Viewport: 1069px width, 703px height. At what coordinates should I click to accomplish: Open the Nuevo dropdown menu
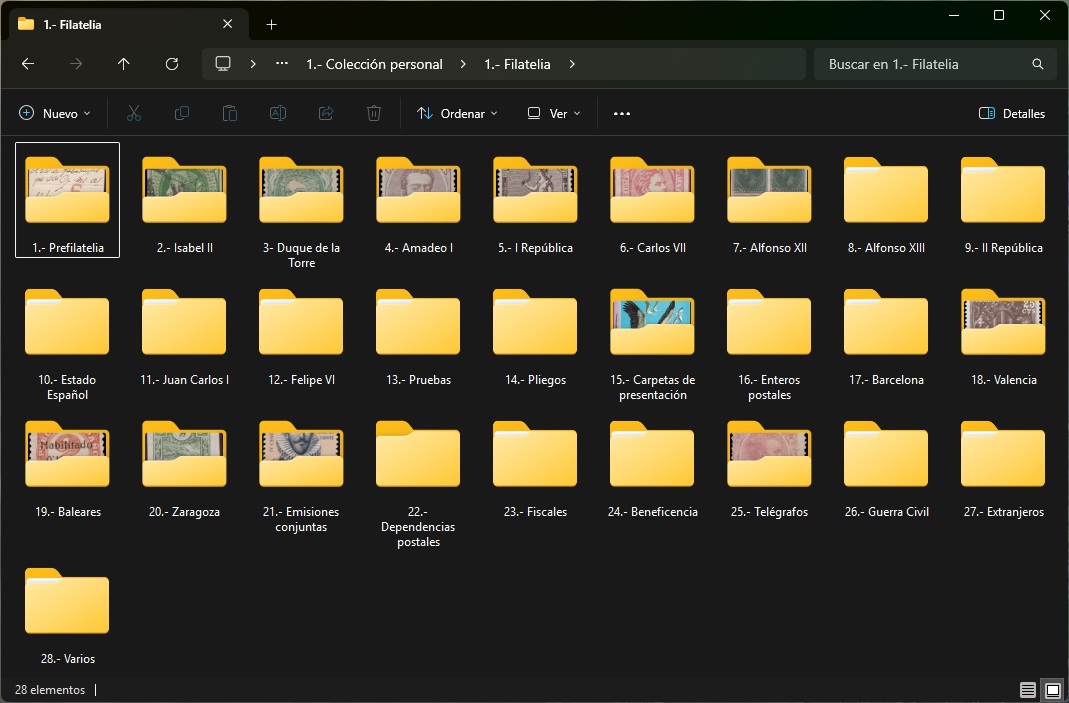pyautogui.click(x=55, y=114)
